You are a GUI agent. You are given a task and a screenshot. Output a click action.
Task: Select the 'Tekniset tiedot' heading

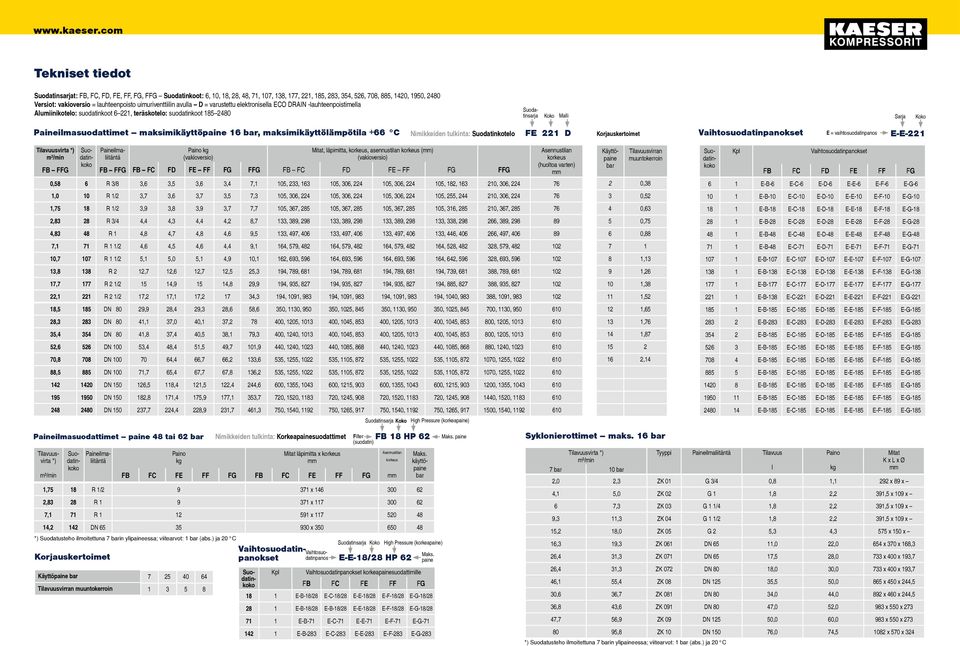pyautogui.click(x=82, y=73)
